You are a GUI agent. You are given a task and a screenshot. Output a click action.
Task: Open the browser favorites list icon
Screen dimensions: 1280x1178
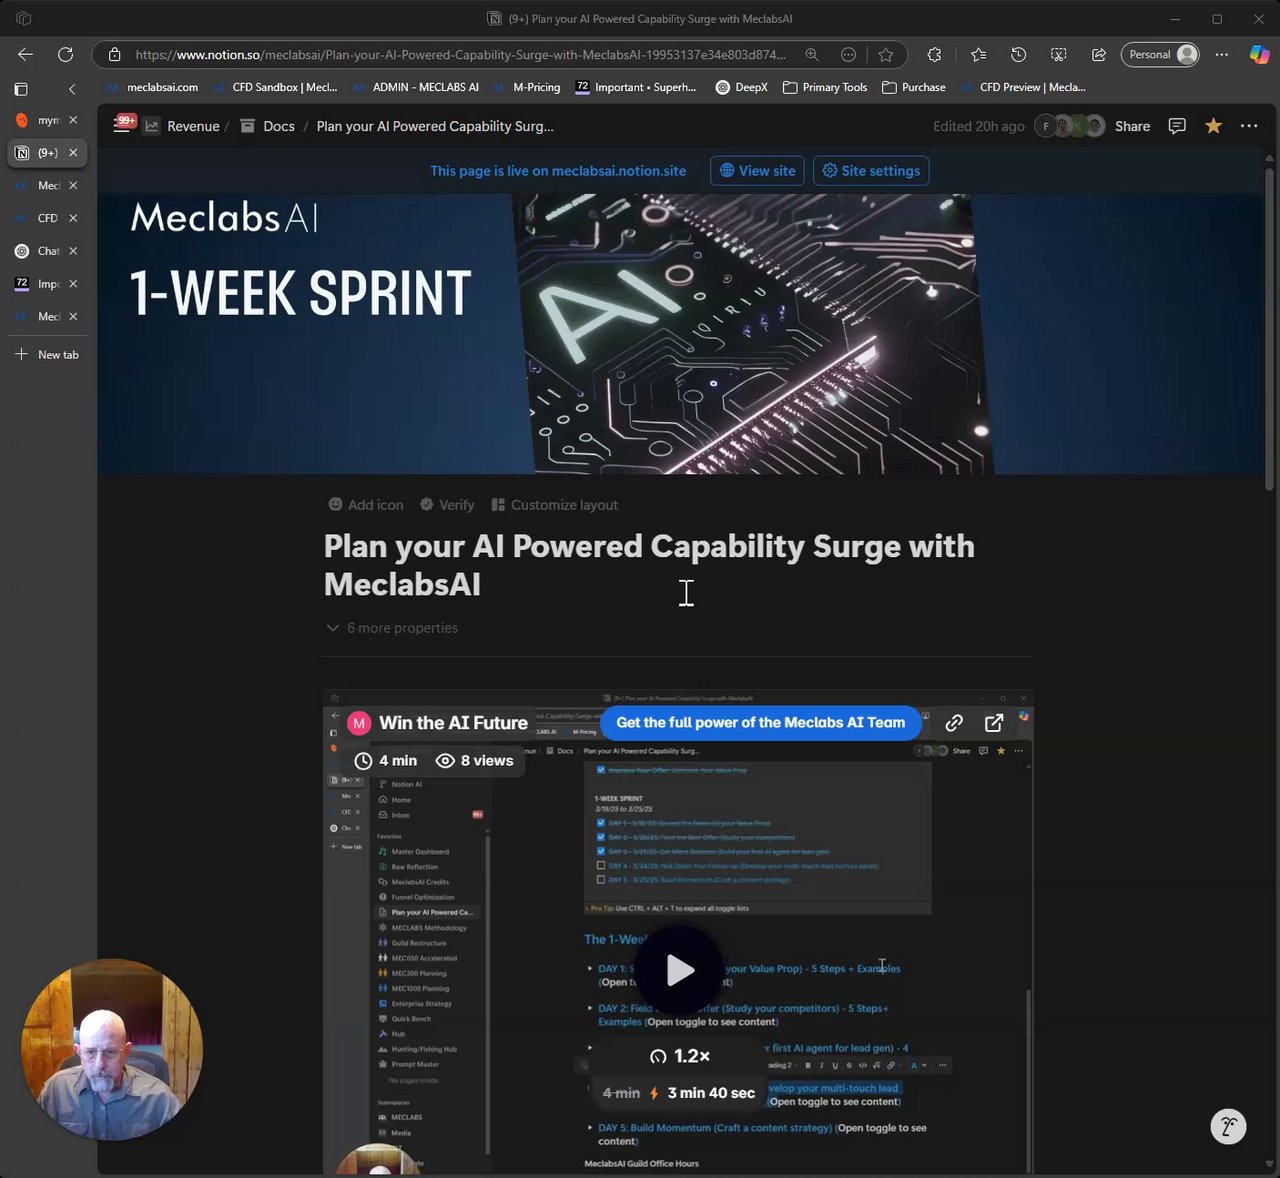coord(978,55)
